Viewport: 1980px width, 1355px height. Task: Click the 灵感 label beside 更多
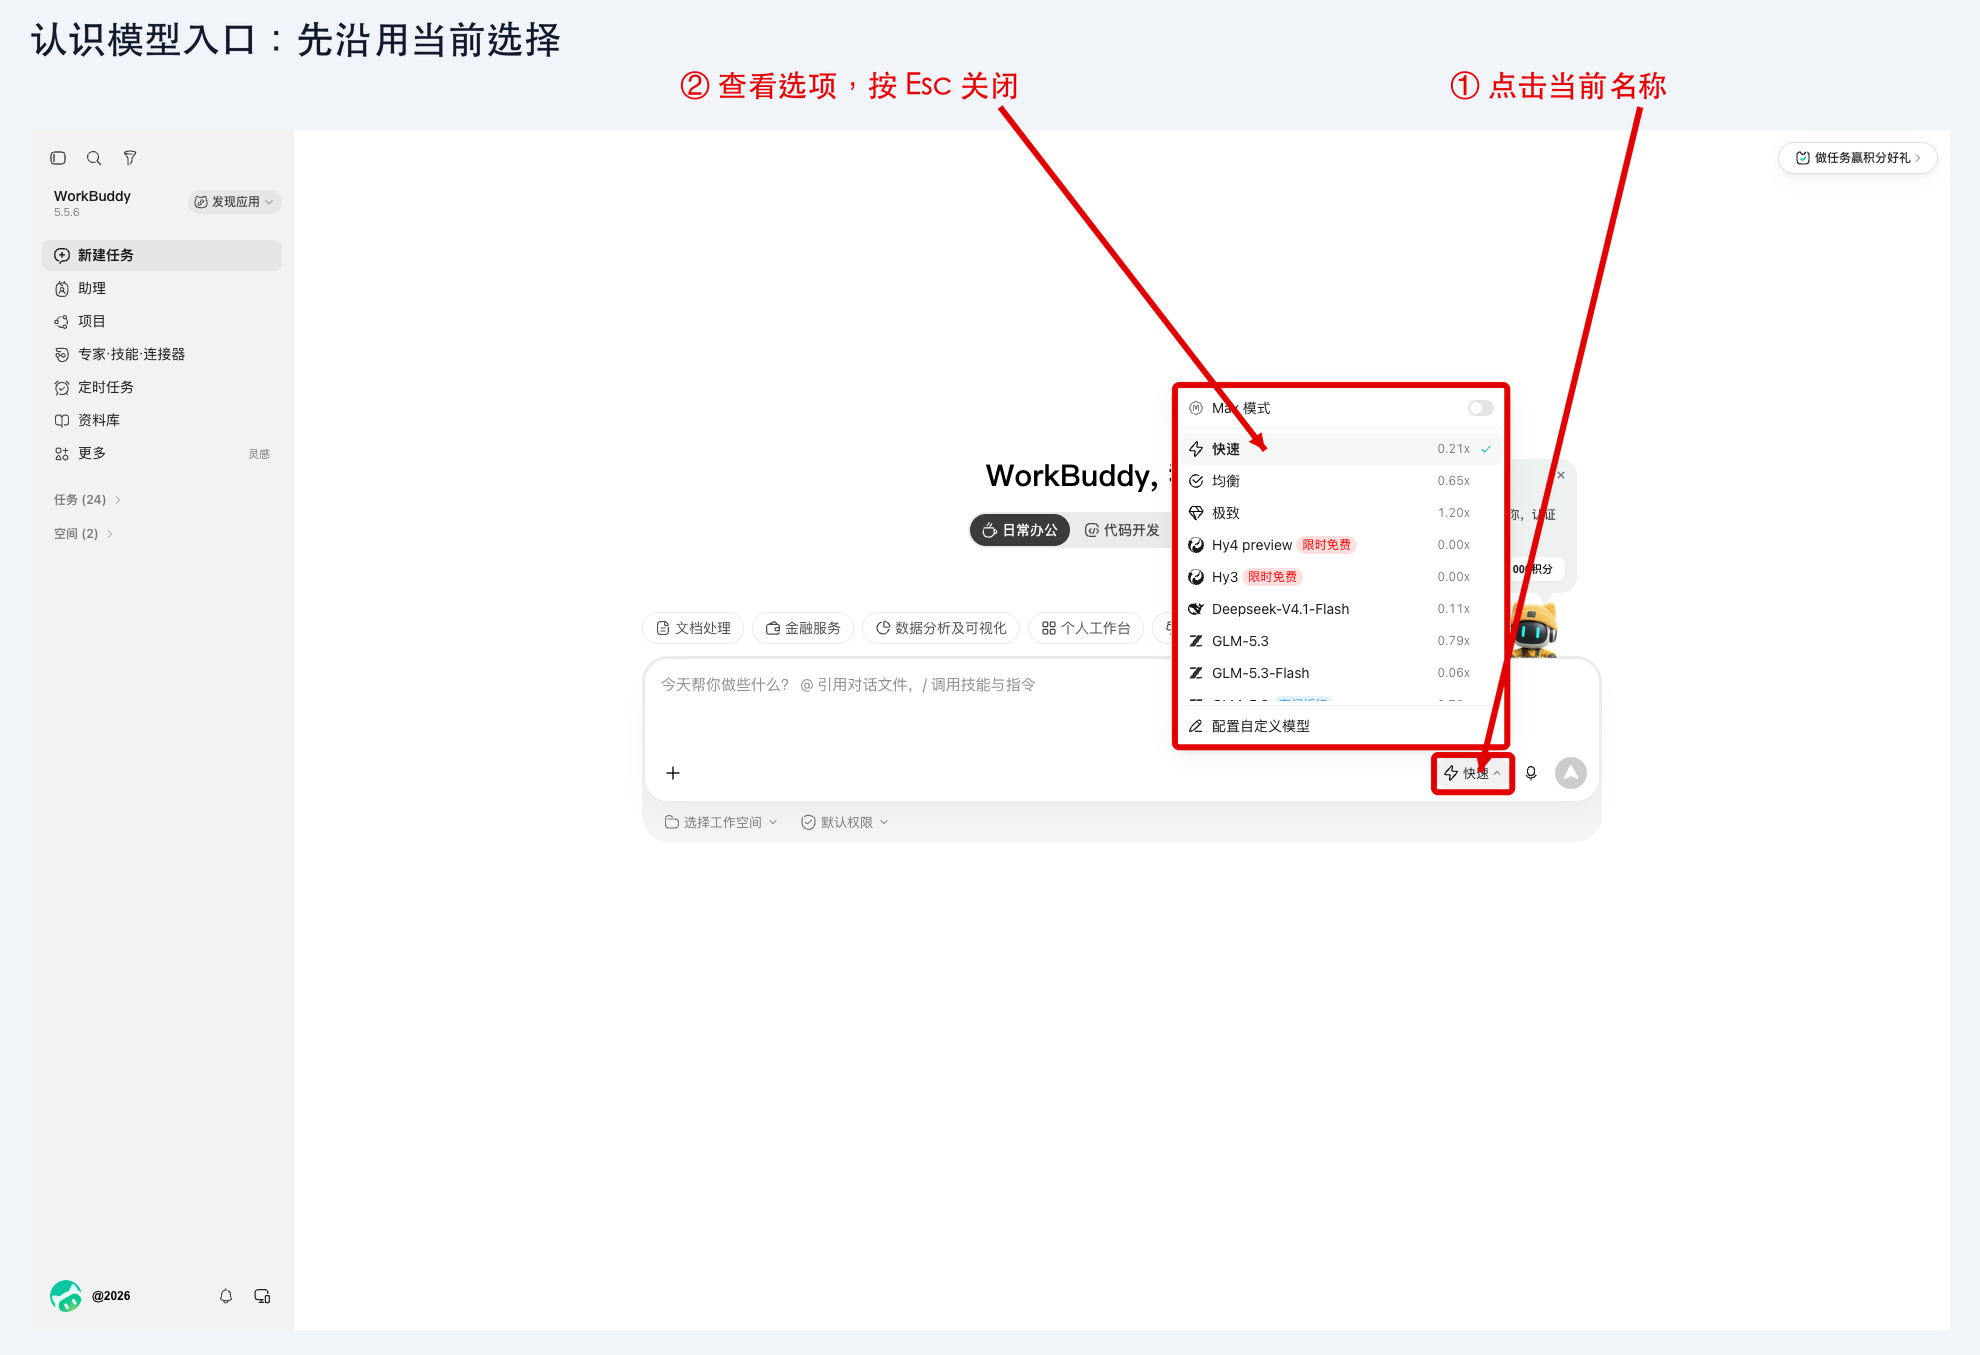(259, 454)
